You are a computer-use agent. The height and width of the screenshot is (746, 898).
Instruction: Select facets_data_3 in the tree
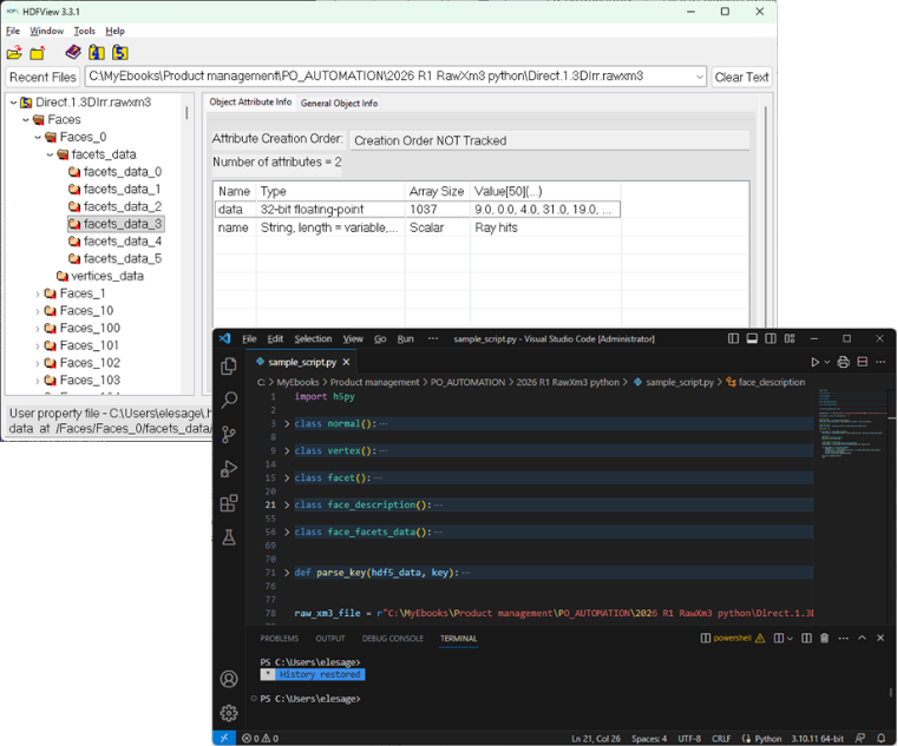(116, 224)
